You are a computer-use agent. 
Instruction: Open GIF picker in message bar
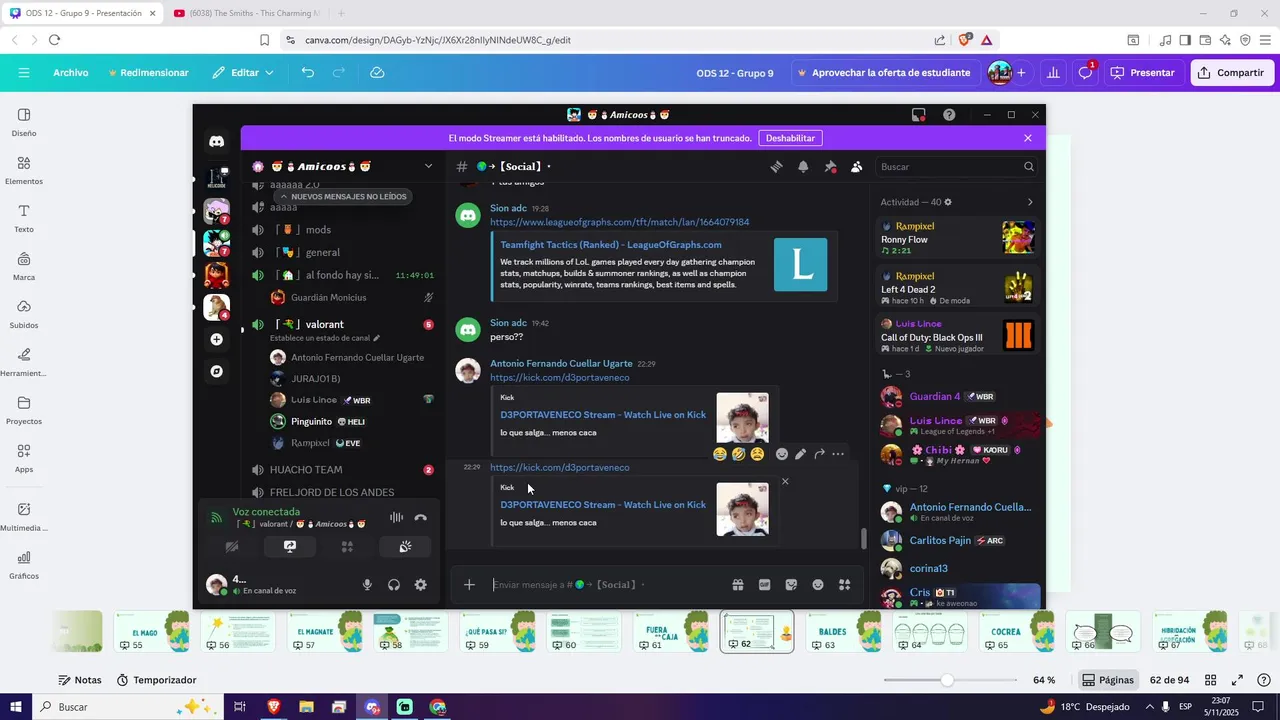765,585
